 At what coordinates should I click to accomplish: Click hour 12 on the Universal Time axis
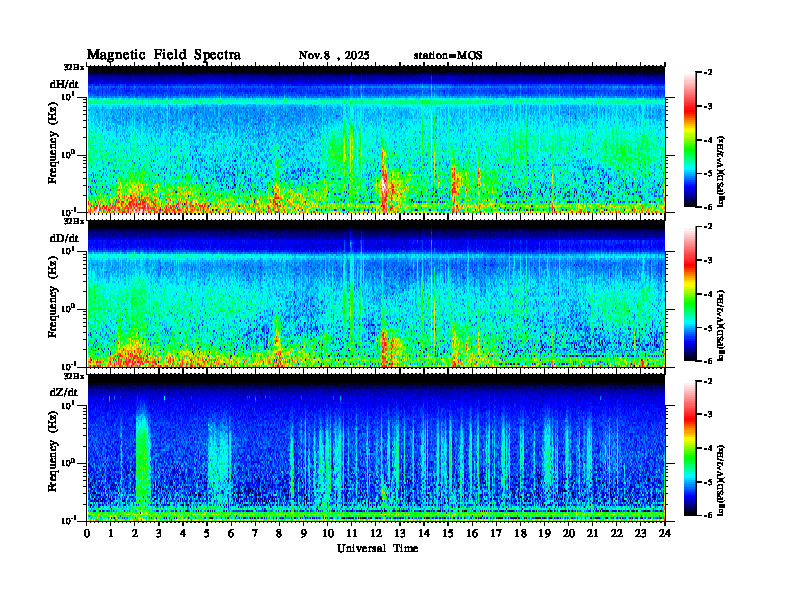click(376, 534)
